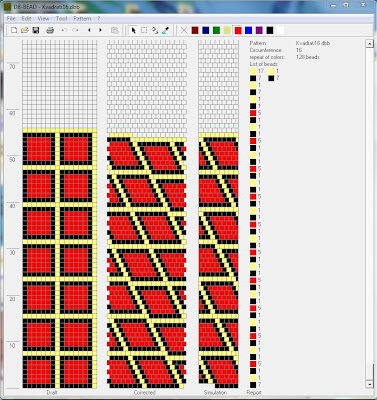Open the Pattern menu
This screenshot has height=400, width=377.
click(x=82, y=19)
